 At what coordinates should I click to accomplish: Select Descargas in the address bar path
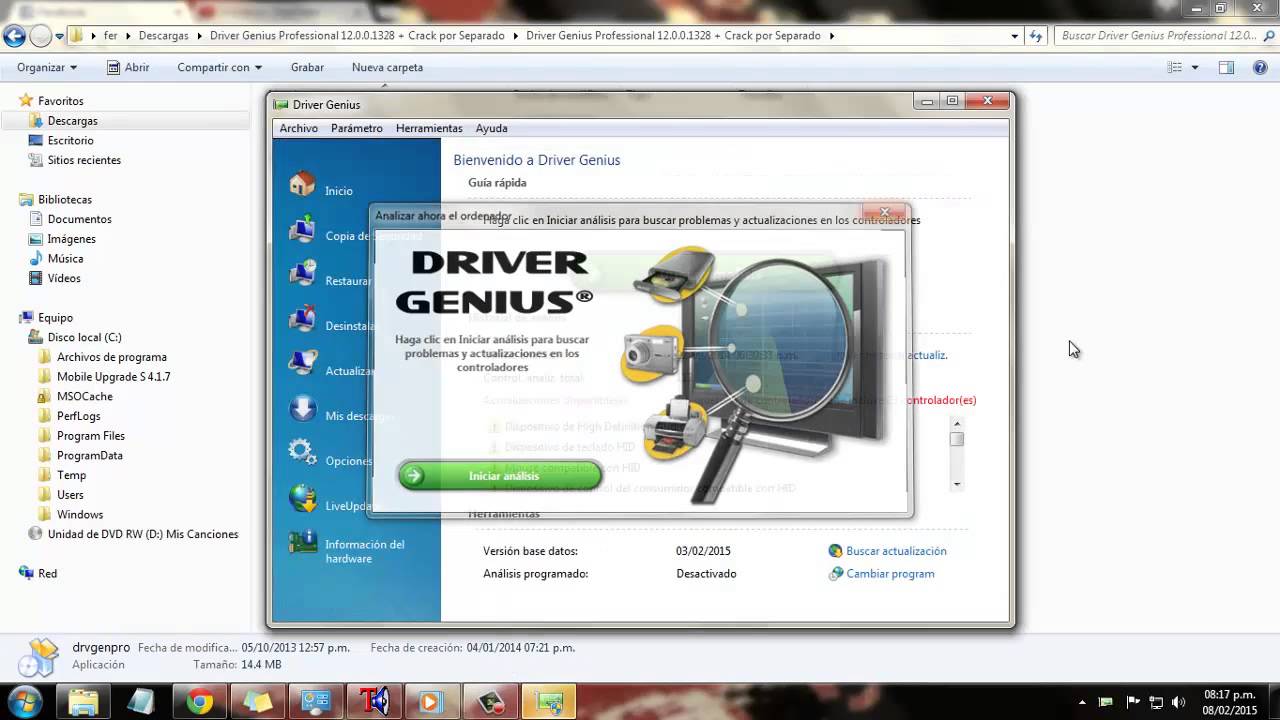pos(163,35)
